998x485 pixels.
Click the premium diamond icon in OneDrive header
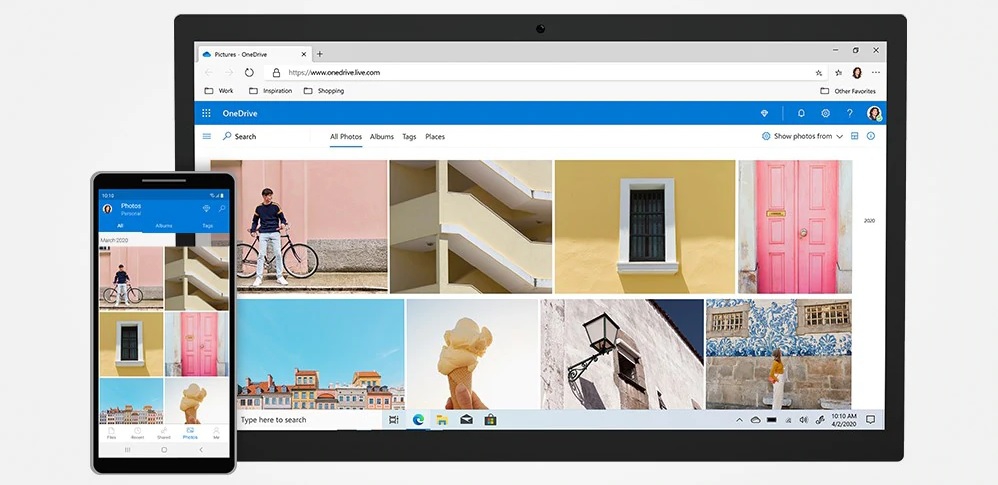coord(764,113)
